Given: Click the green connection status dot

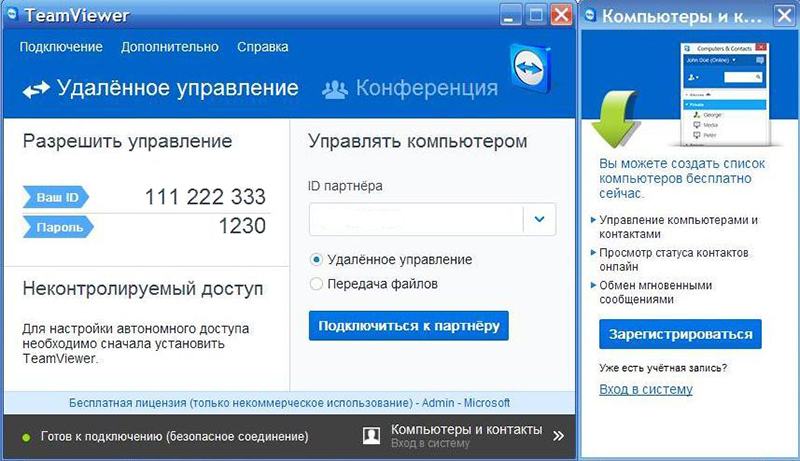Looking at the screenshot, I should pyautogui.click(x=27, y=437).
